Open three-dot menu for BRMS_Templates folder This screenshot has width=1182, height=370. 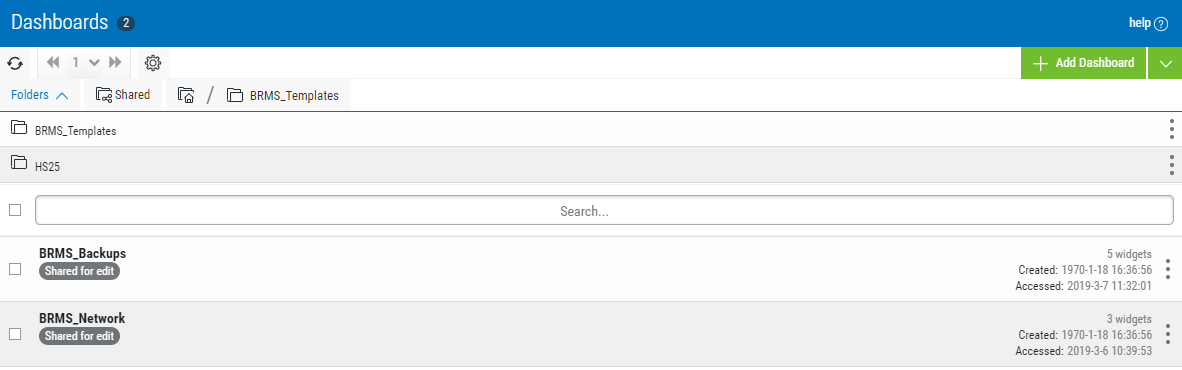click(x=1171, y=130)
